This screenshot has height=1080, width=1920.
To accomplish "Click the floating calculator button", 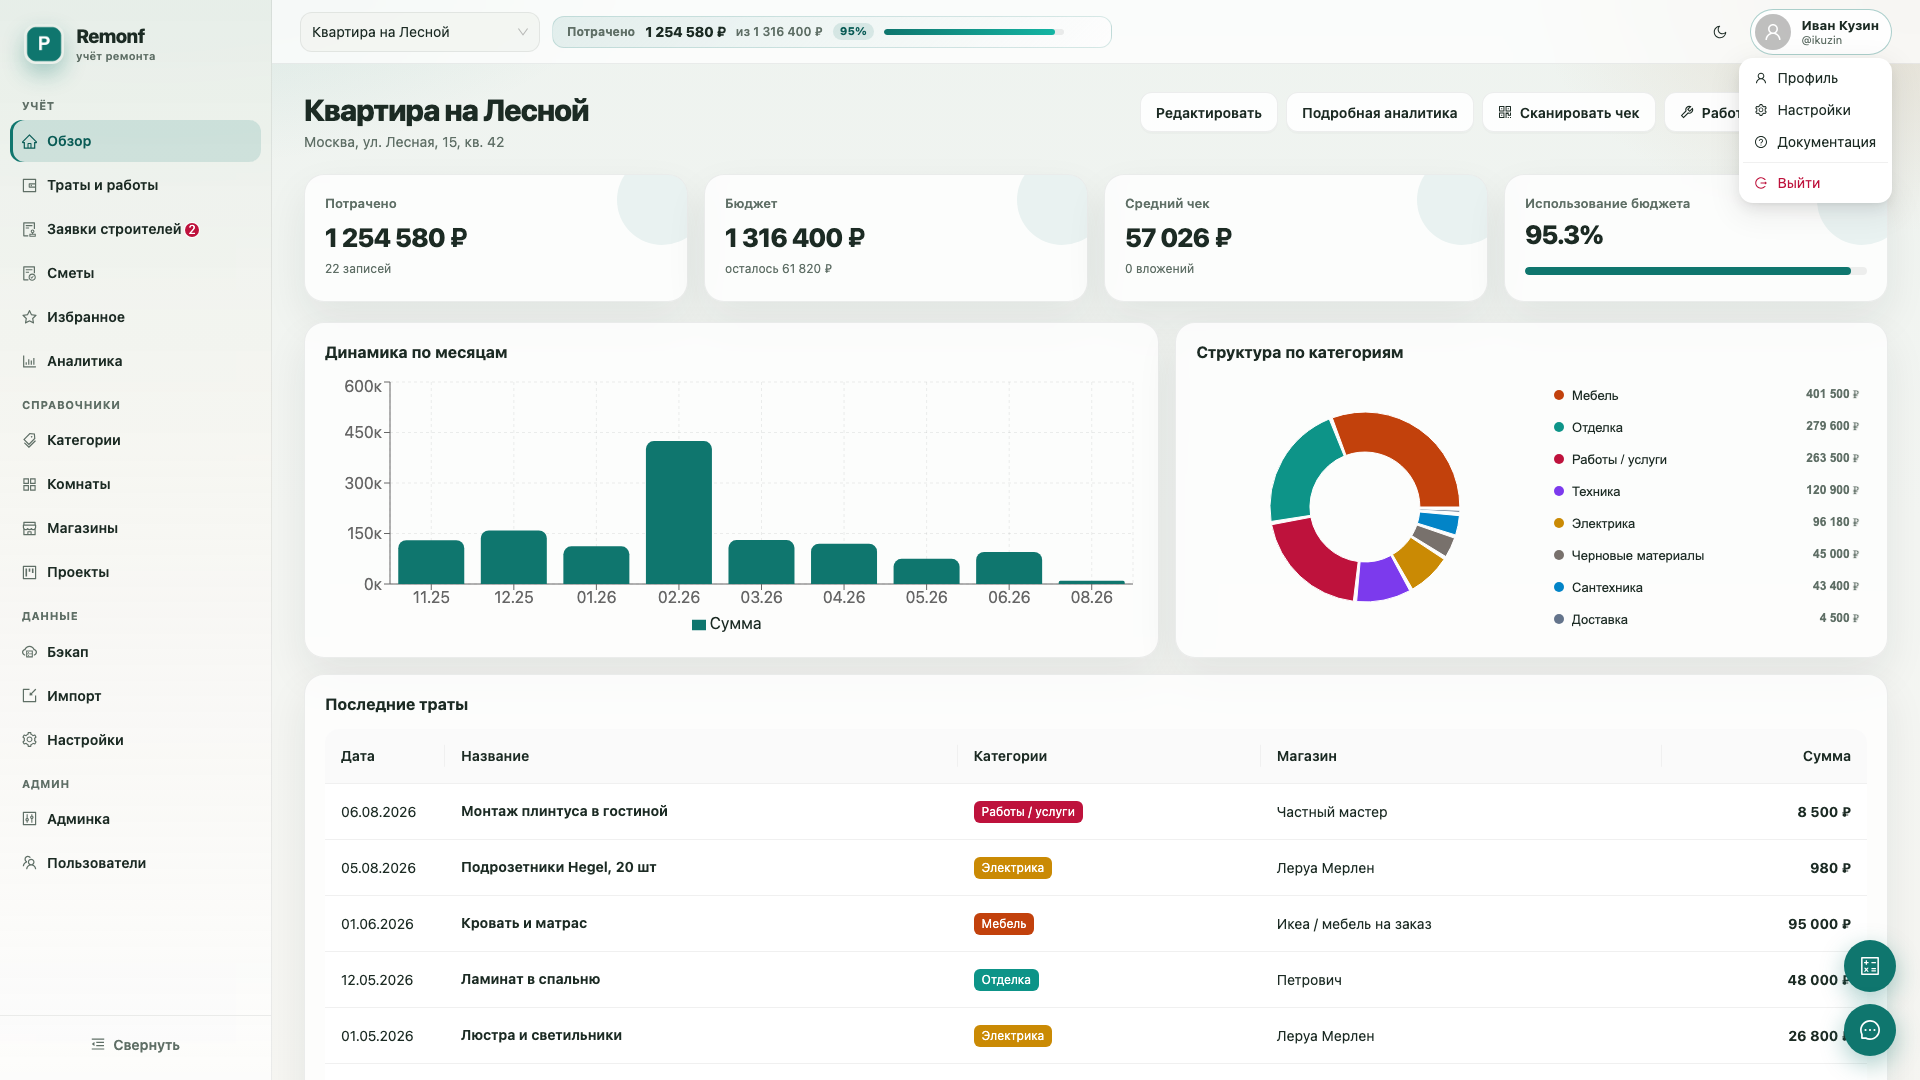I will point(1869,966).
